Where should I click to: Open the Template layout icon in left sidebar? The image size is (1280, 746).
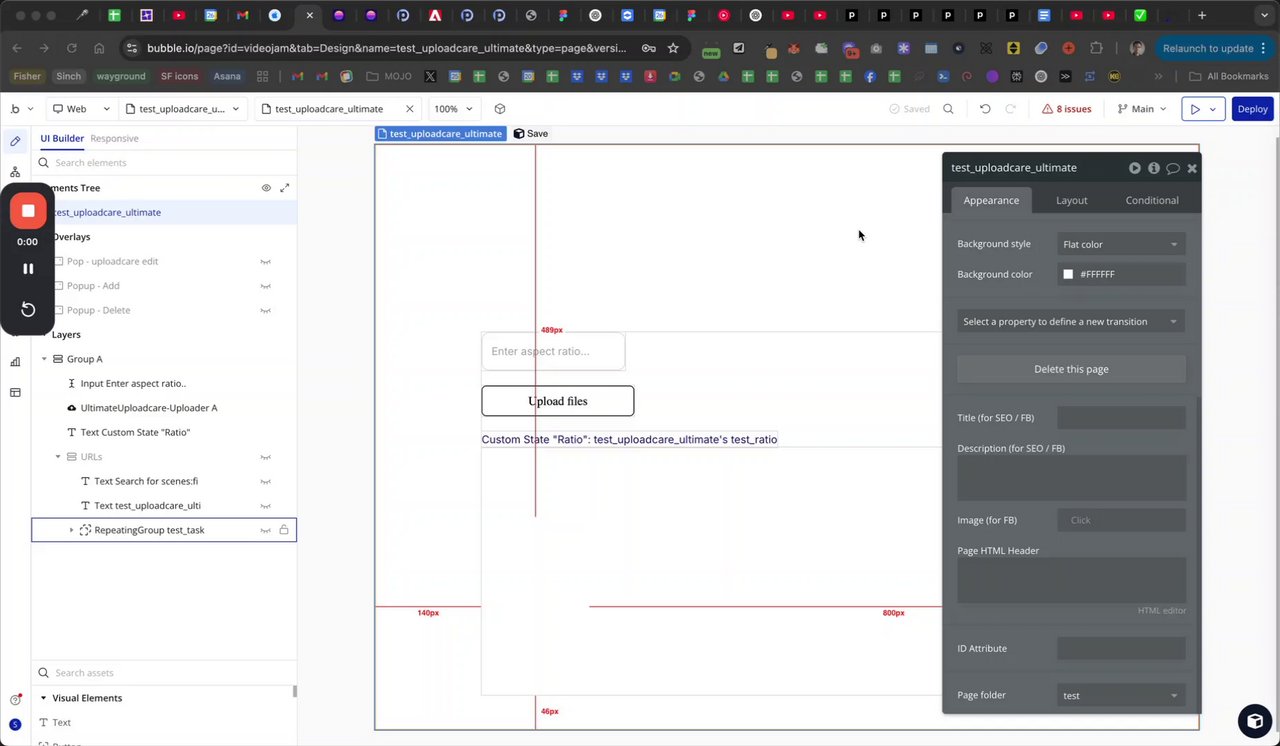tap(15, 392)
